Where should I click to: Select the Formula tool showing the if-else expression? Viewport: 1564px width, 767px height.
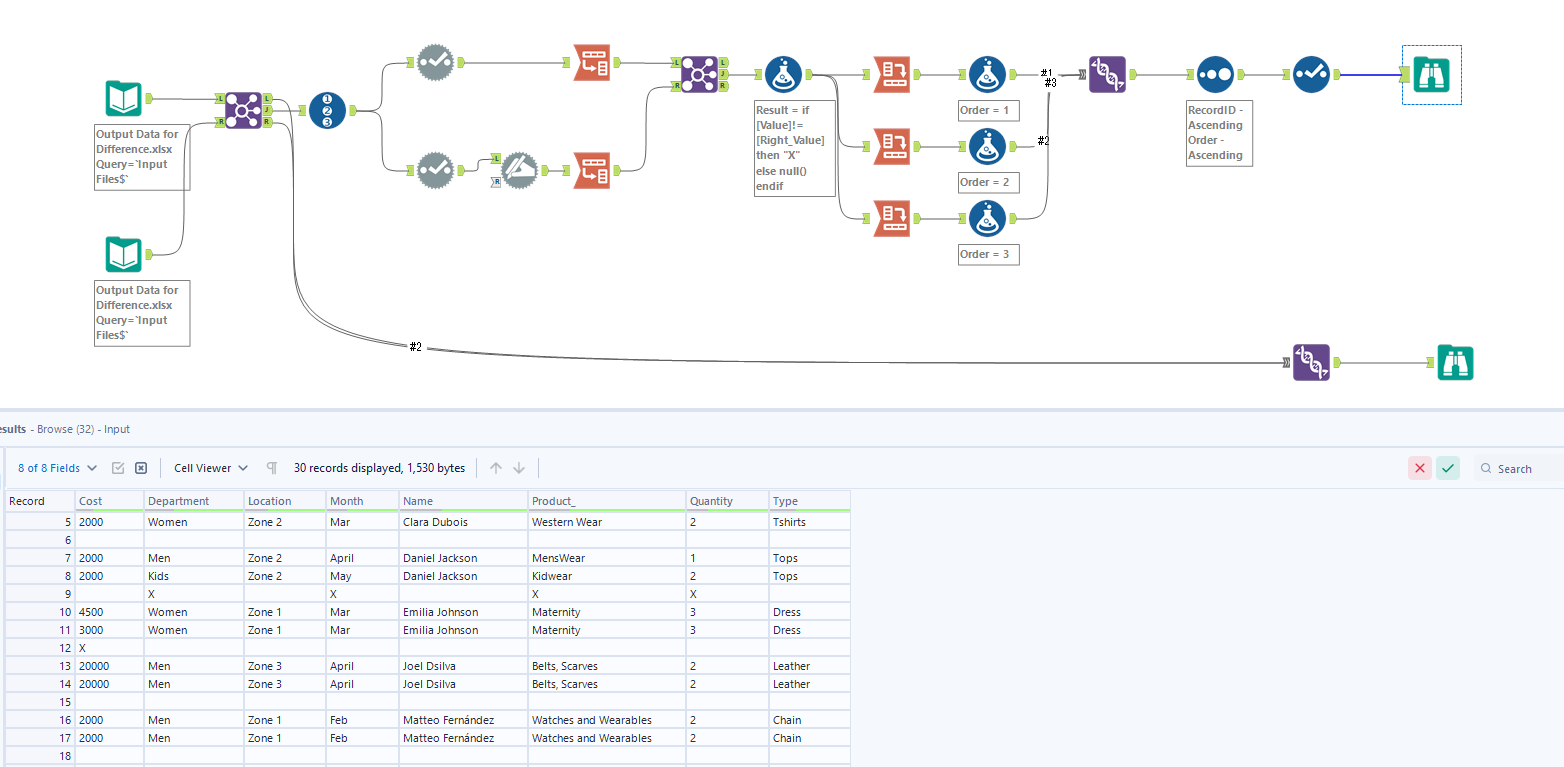783,74
